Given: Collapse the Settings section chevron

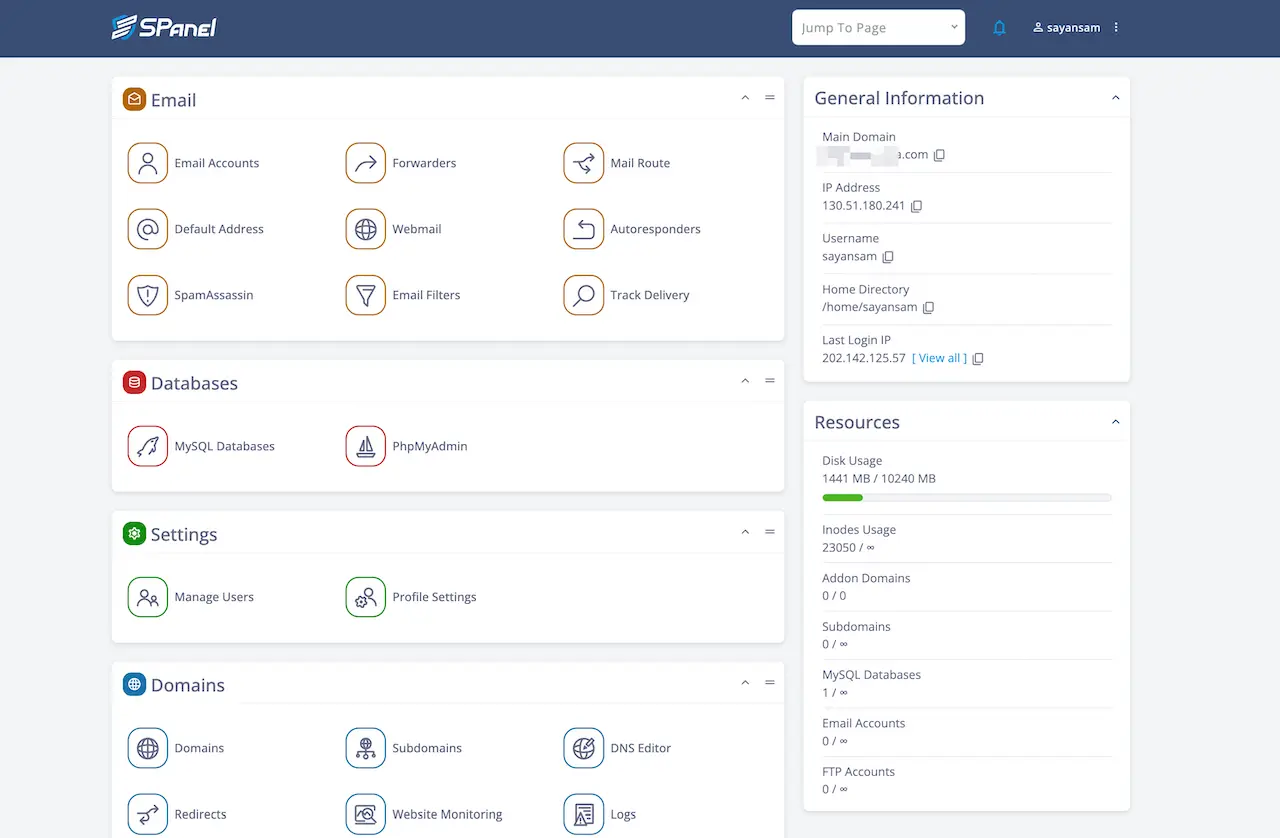Looking at the screenshot, I should tap(745, 532).
